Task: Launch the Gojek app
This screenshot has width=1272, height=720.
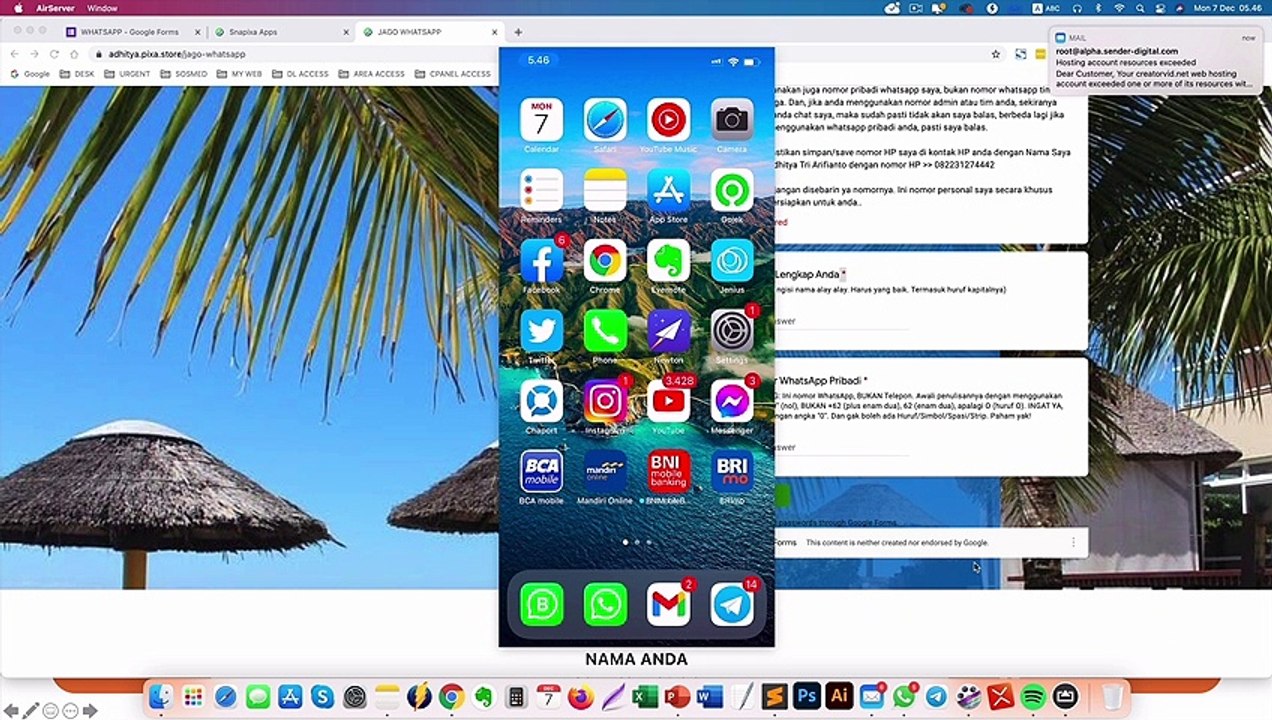Action: (732, 190)
